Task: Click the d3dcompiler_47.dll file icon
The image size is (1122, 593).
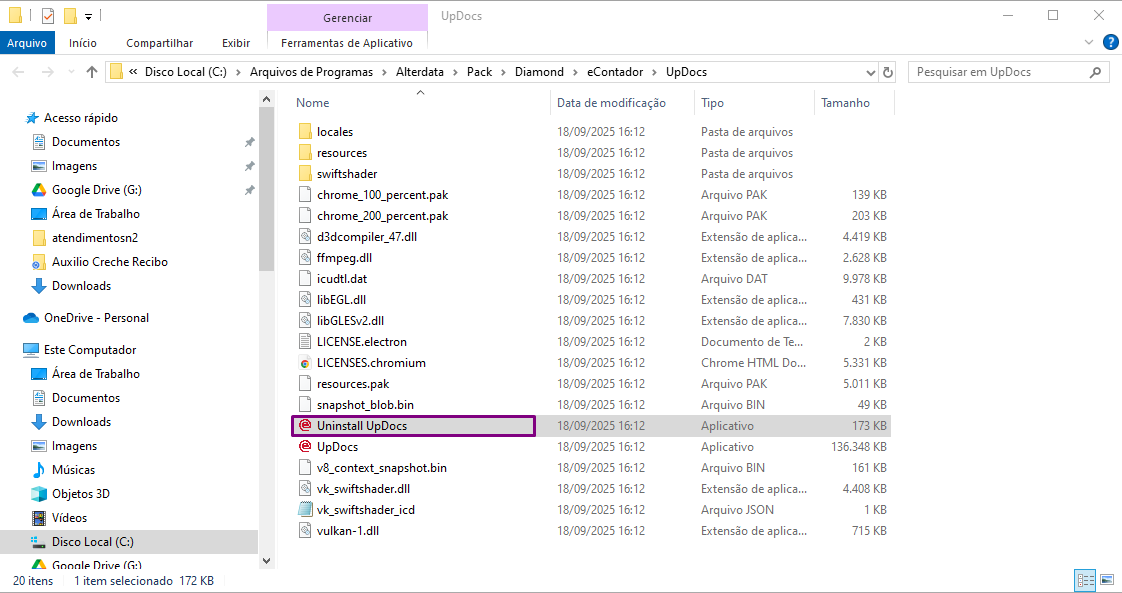Action: coord(305,237)
